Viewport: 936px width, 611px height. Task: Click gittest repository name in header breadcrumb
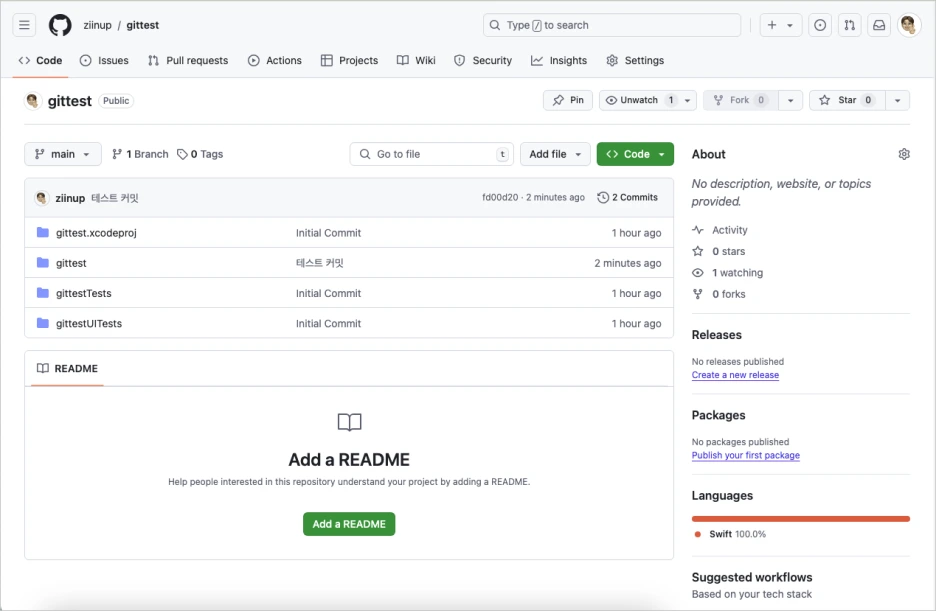tap(143, 25)
